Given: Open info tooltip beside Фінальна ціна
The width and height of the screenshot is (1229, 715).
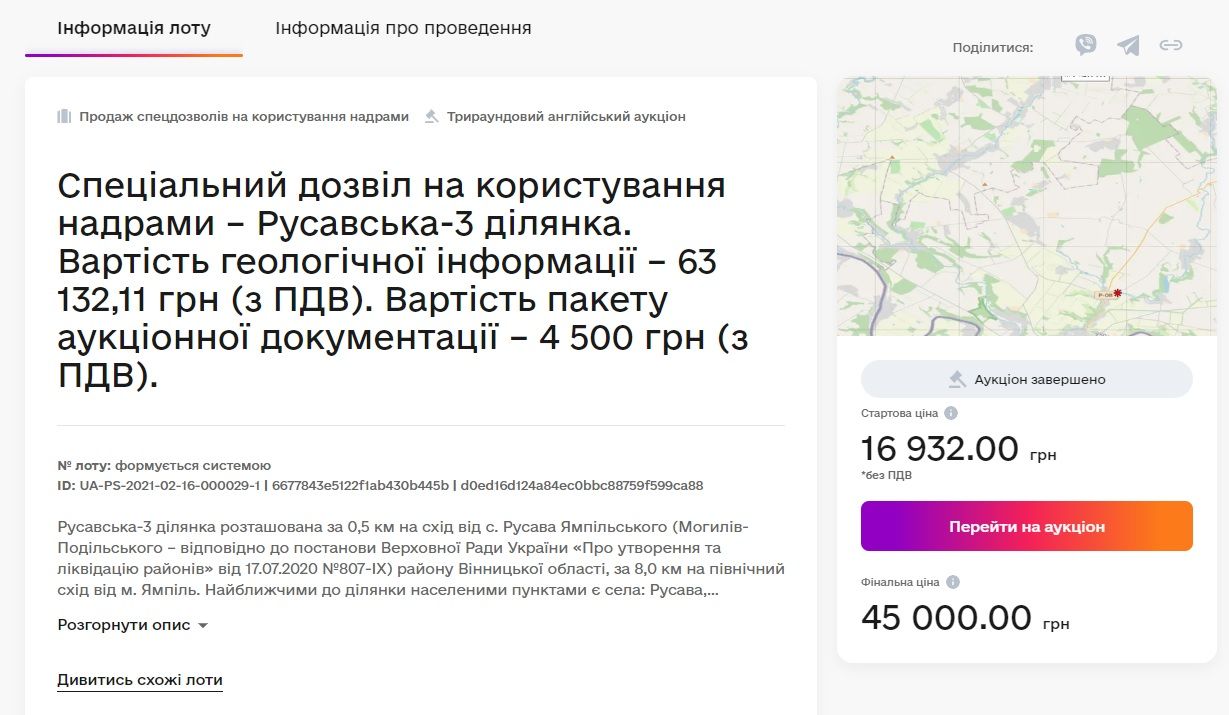Looking at the screenshot, I should [x=951, y=581].
